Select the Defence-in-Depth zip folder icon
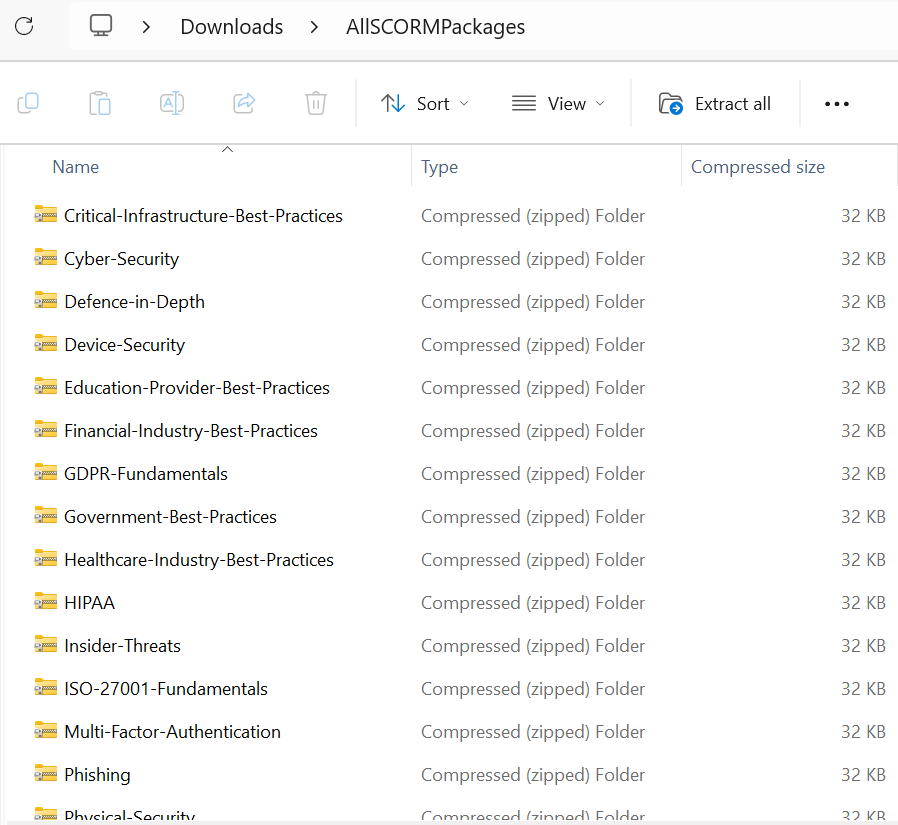The image size is (898, 825). tap(46, 301)
